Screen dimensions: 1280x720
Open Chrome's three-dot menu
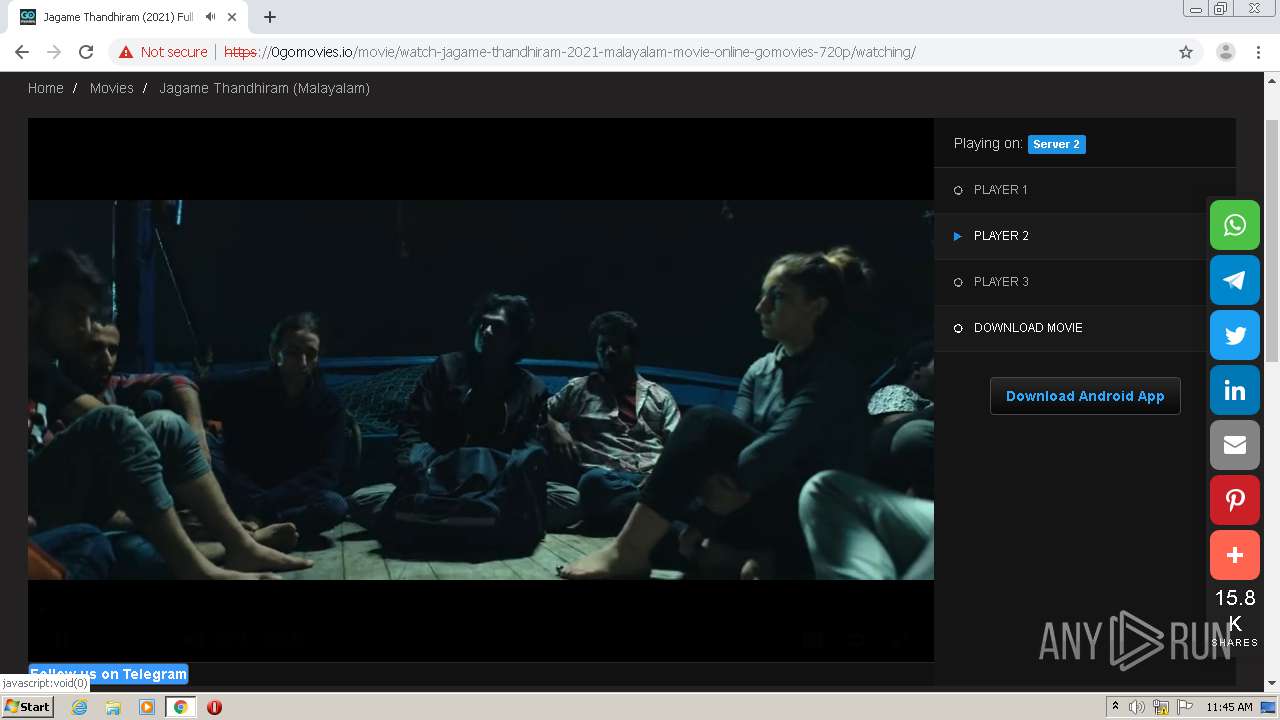click(1258, 52)
